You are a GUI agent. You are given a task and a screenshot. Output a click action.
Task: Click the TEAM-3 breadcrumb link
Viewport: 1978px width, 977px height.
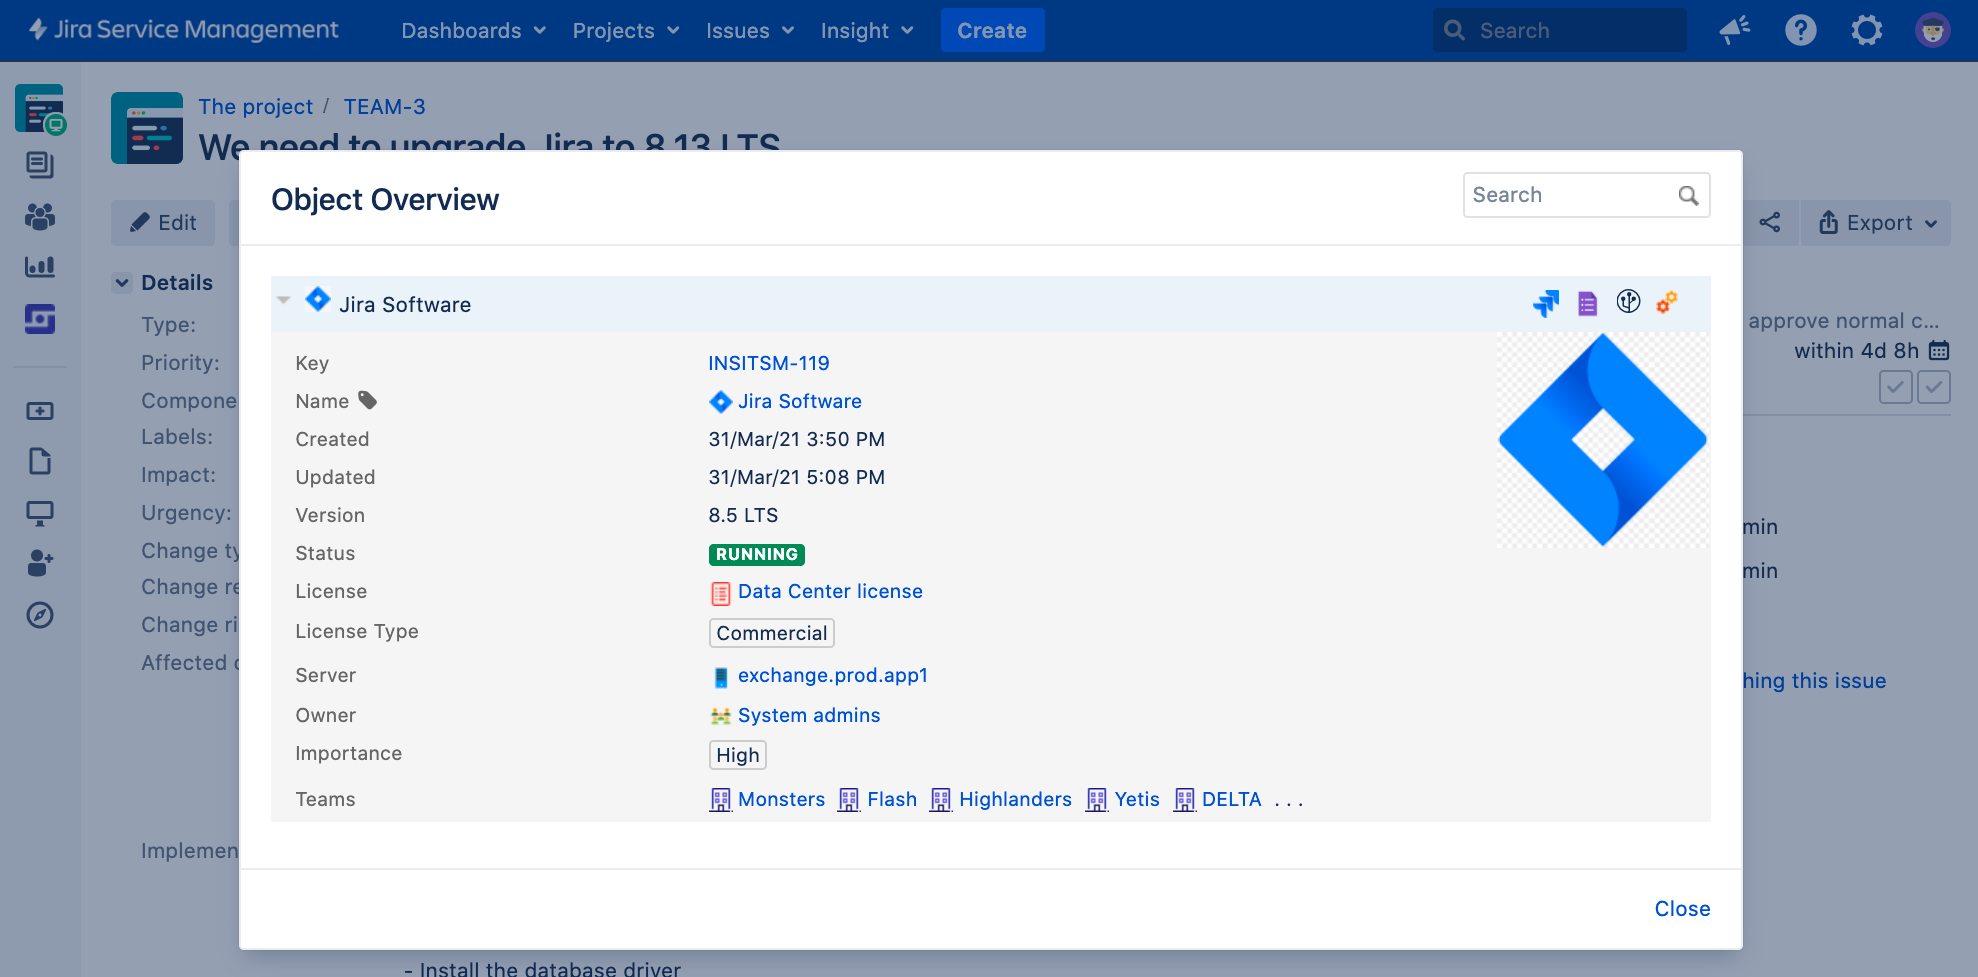[x=384, y=106]
